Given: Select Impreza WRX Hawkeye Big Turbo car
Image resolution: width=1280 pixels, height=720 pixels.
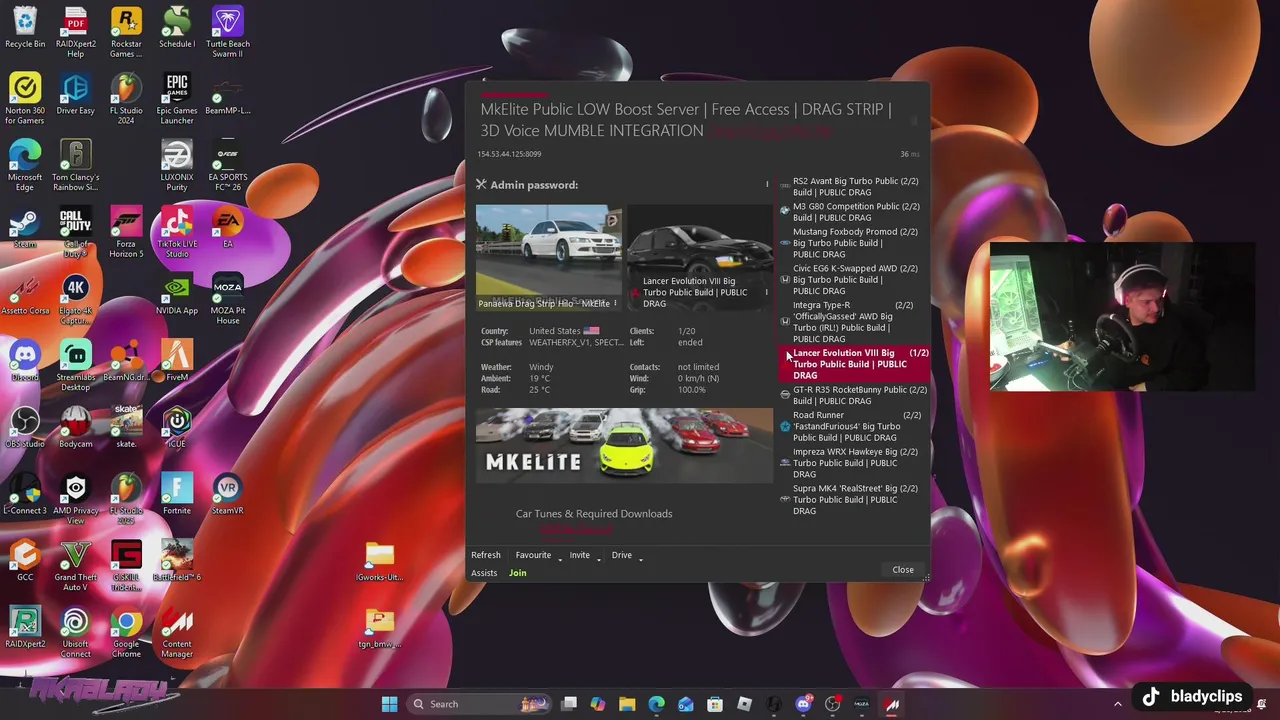Looking at the screenshot, I should click(x=853, y=463).
